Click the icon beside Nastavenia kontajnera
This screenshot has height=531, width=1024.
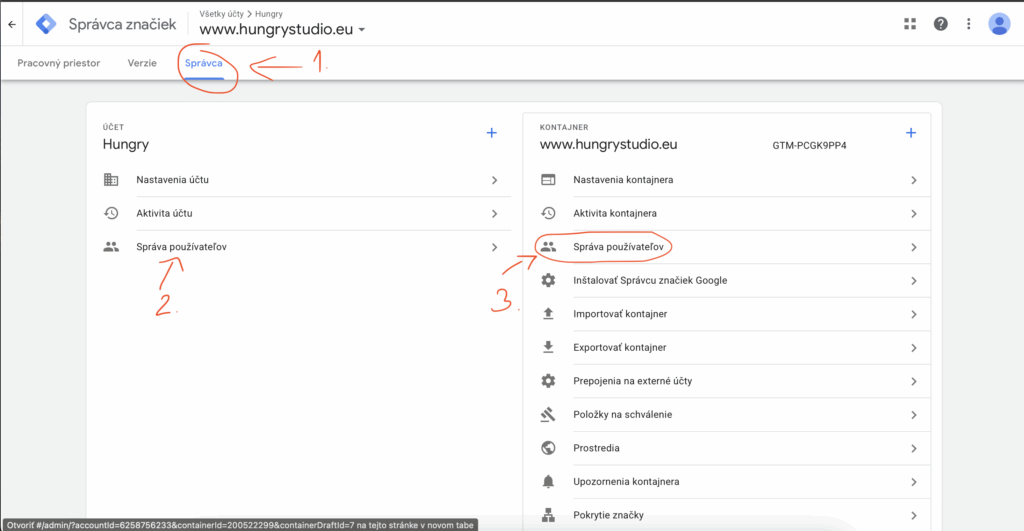point(549,180)
